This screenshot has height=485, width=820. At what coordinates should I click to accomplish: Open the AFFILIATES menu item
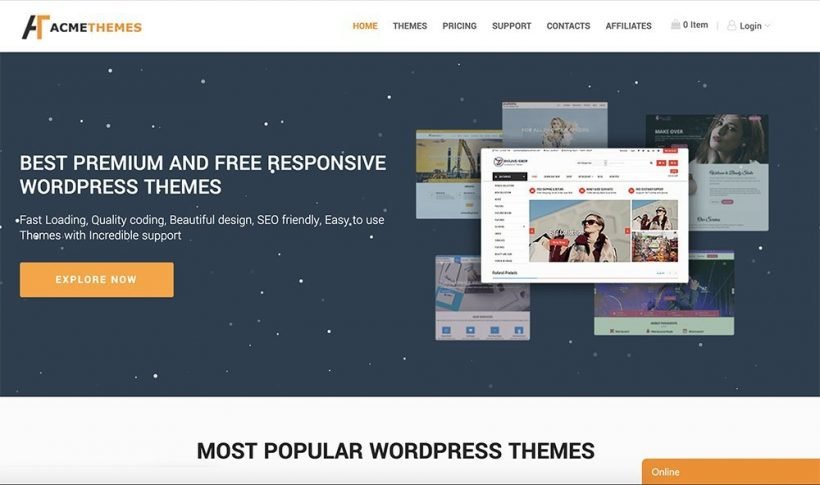[x=629, y=26]
